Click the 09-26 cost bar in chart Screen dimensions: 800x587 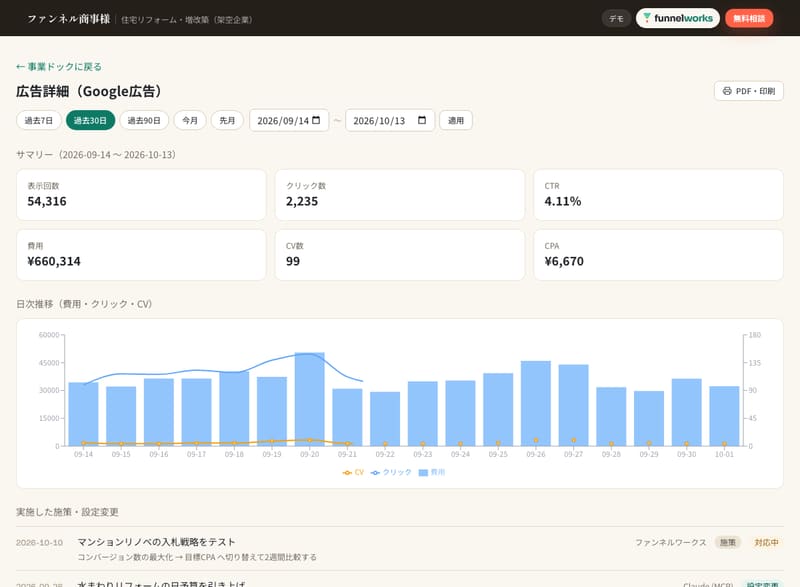point(536,403)
